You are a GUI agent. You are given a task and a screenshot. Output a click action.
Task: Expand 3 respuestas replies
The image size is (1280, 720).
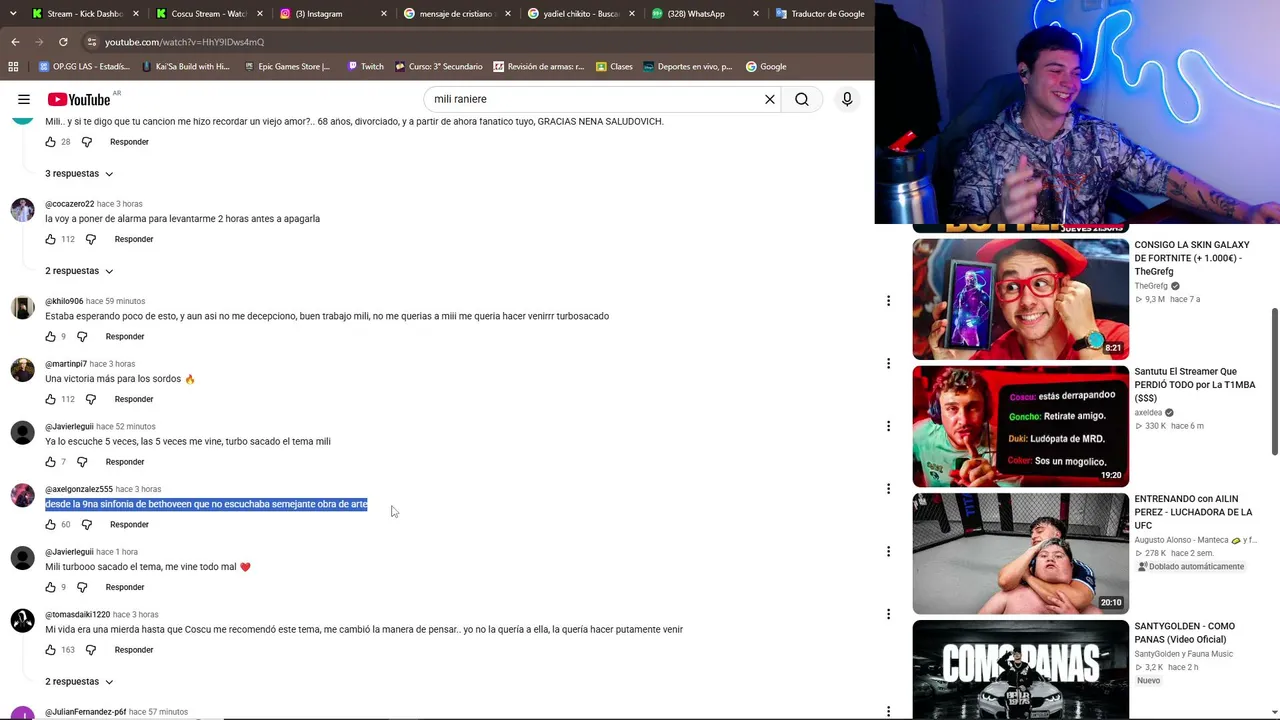(79, 174)
